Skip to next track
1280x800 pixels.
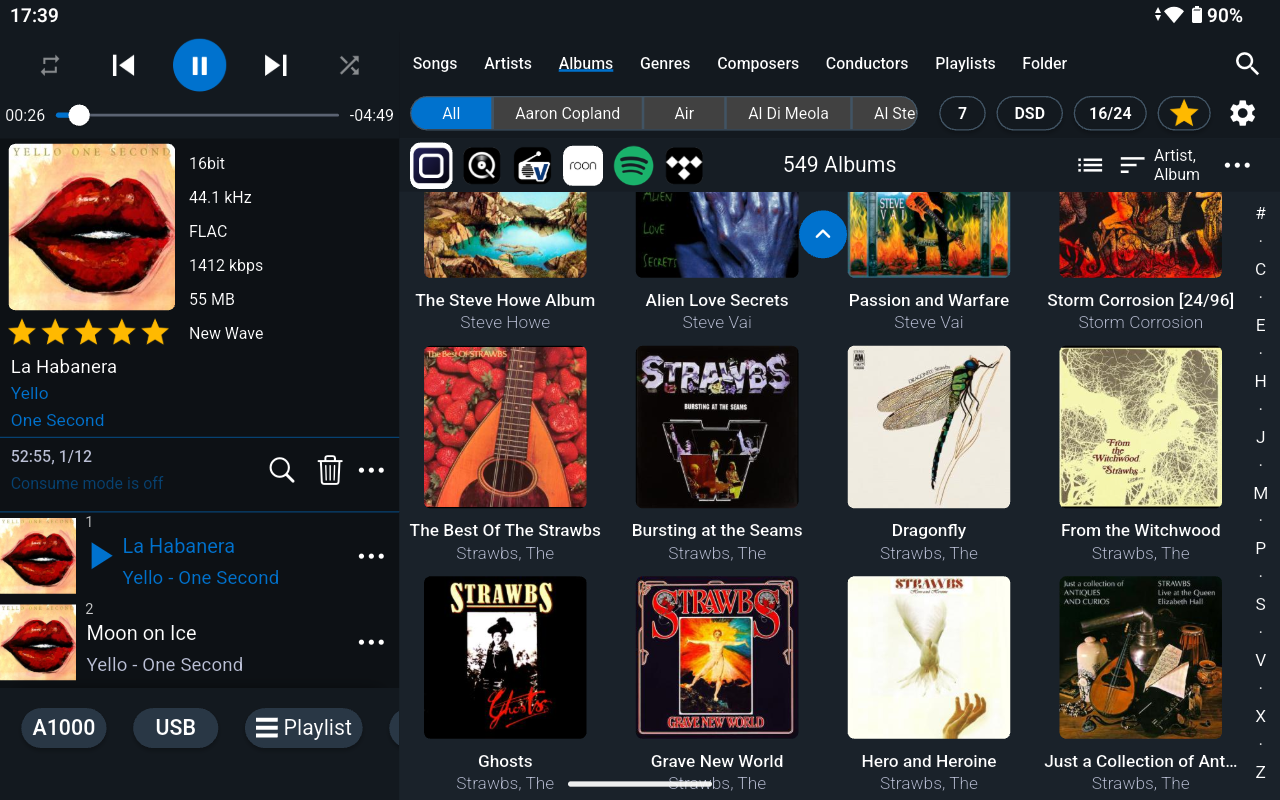276,66
